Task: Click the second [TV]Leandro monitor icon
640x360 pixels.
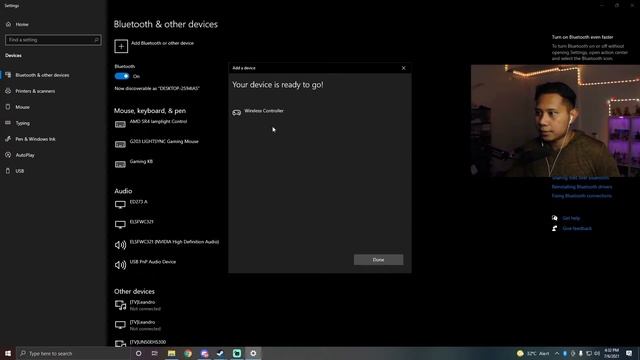Action: click(120, 325)
